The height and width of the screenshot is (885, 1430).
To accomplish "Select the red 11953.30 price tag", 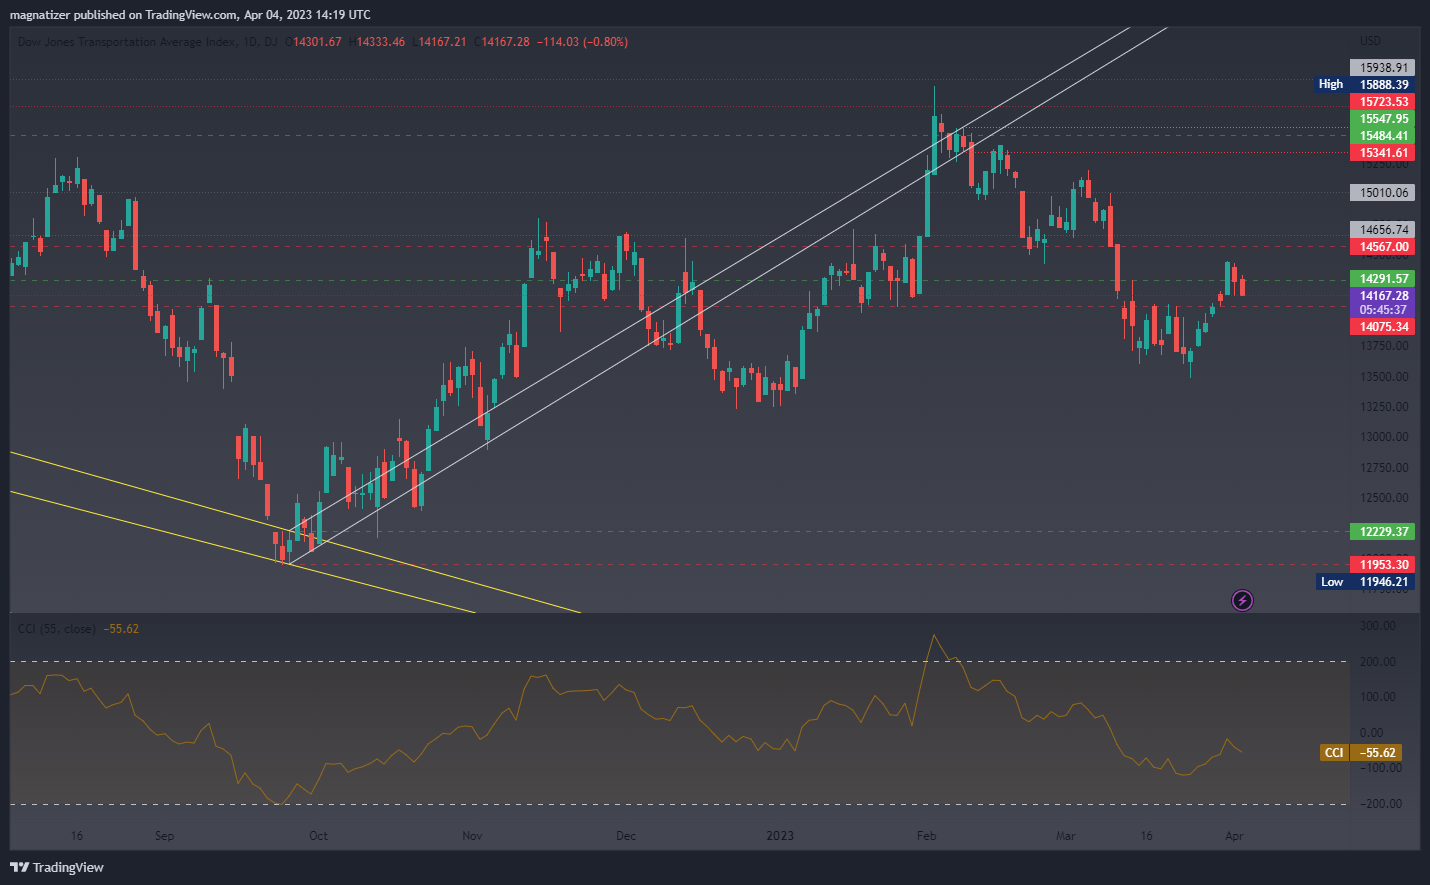I will point(1383,565).
